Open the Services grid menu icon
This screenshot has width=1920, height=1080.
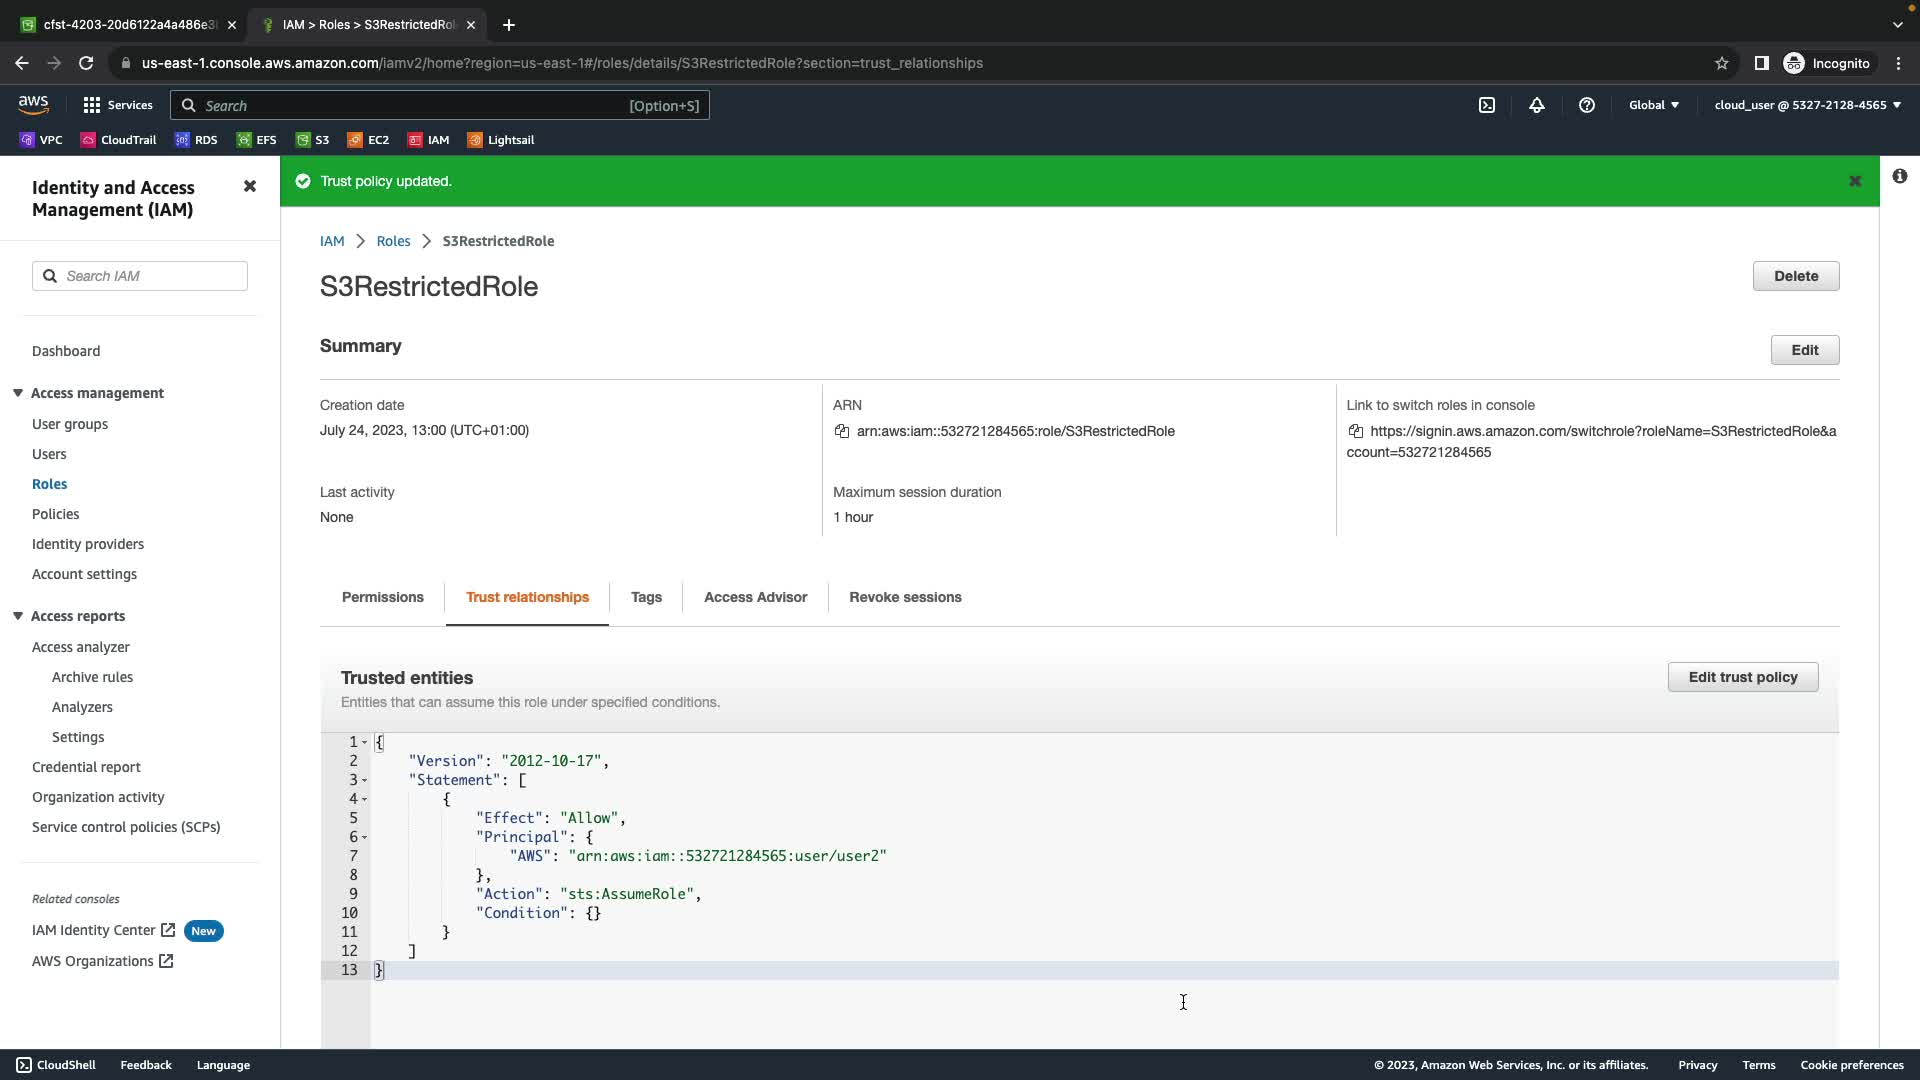(92, 105)
